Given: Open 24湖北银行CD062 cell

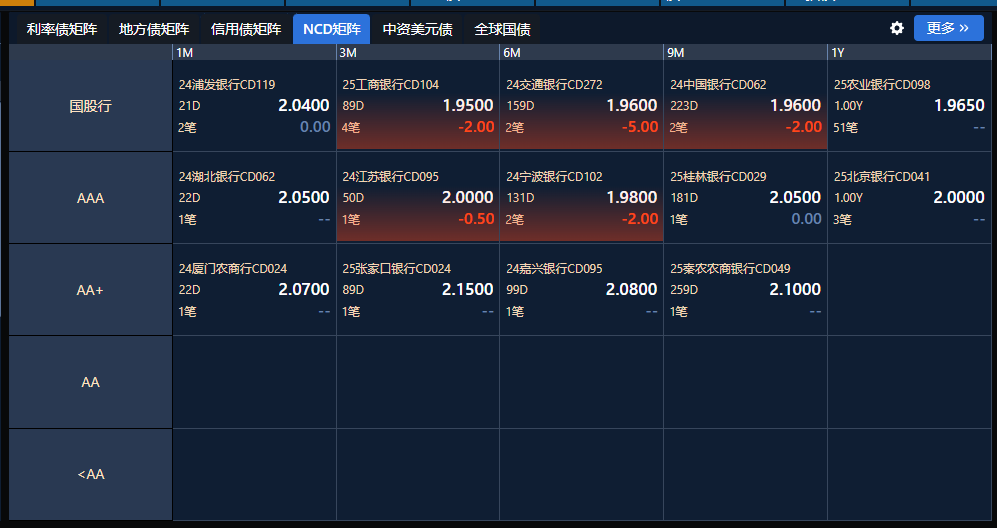Looking at the screenshot, I should click(254, 198).
